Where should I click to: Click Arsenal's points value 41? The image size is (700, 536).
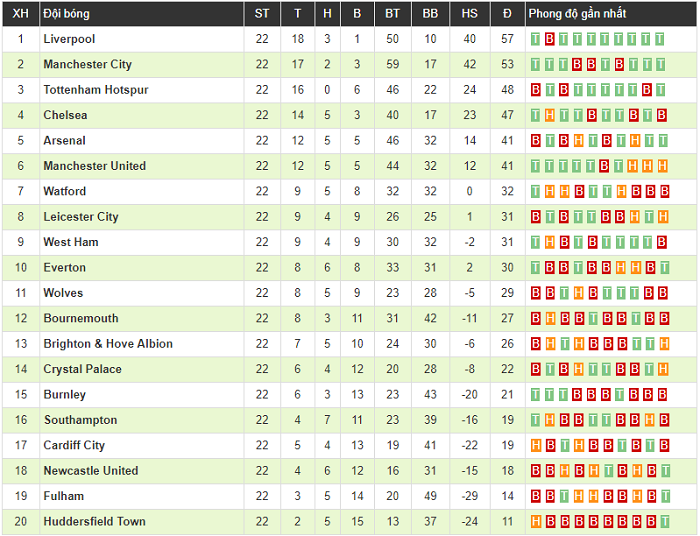click(507, 141)
